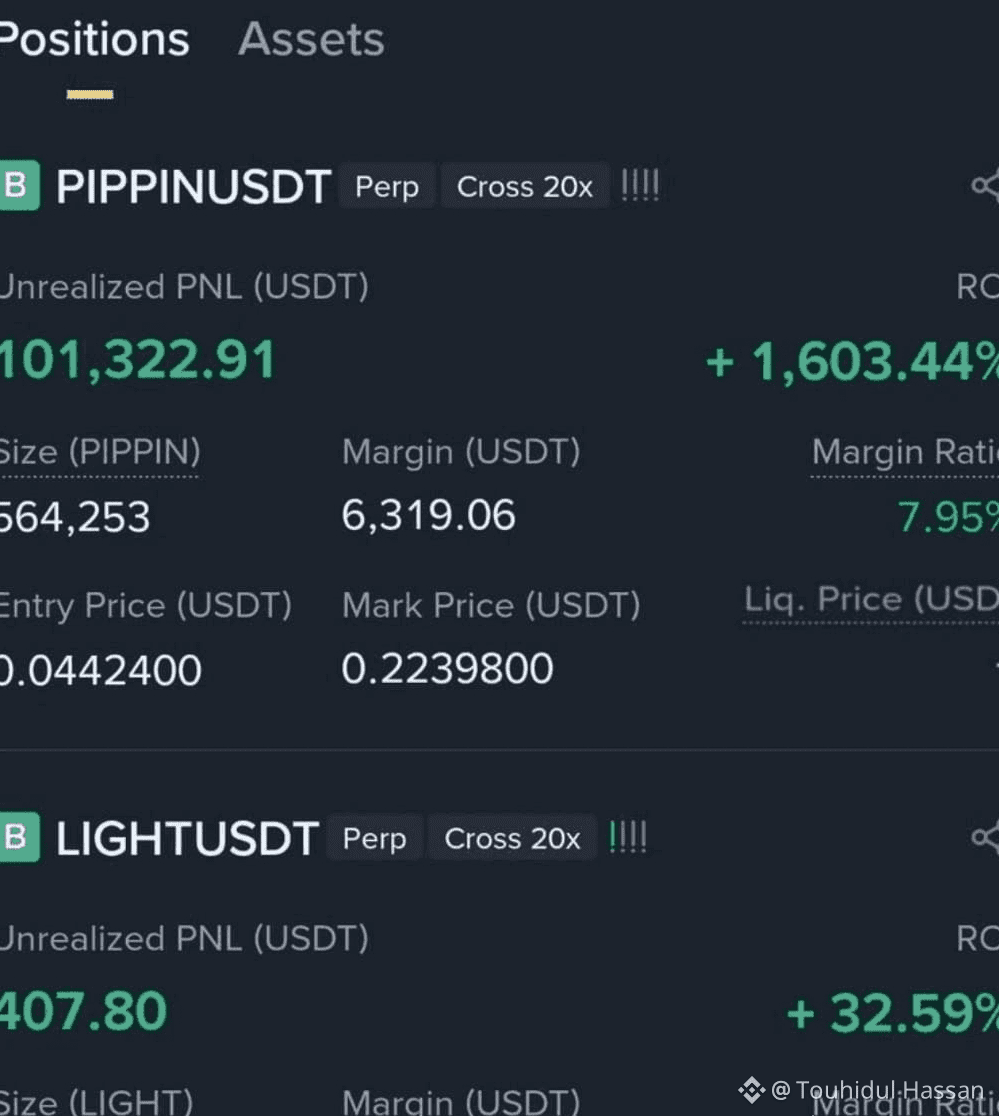Click the Perp badge on LIGHTUSDT
This screenshot has height=1116, width=999.
374,839
